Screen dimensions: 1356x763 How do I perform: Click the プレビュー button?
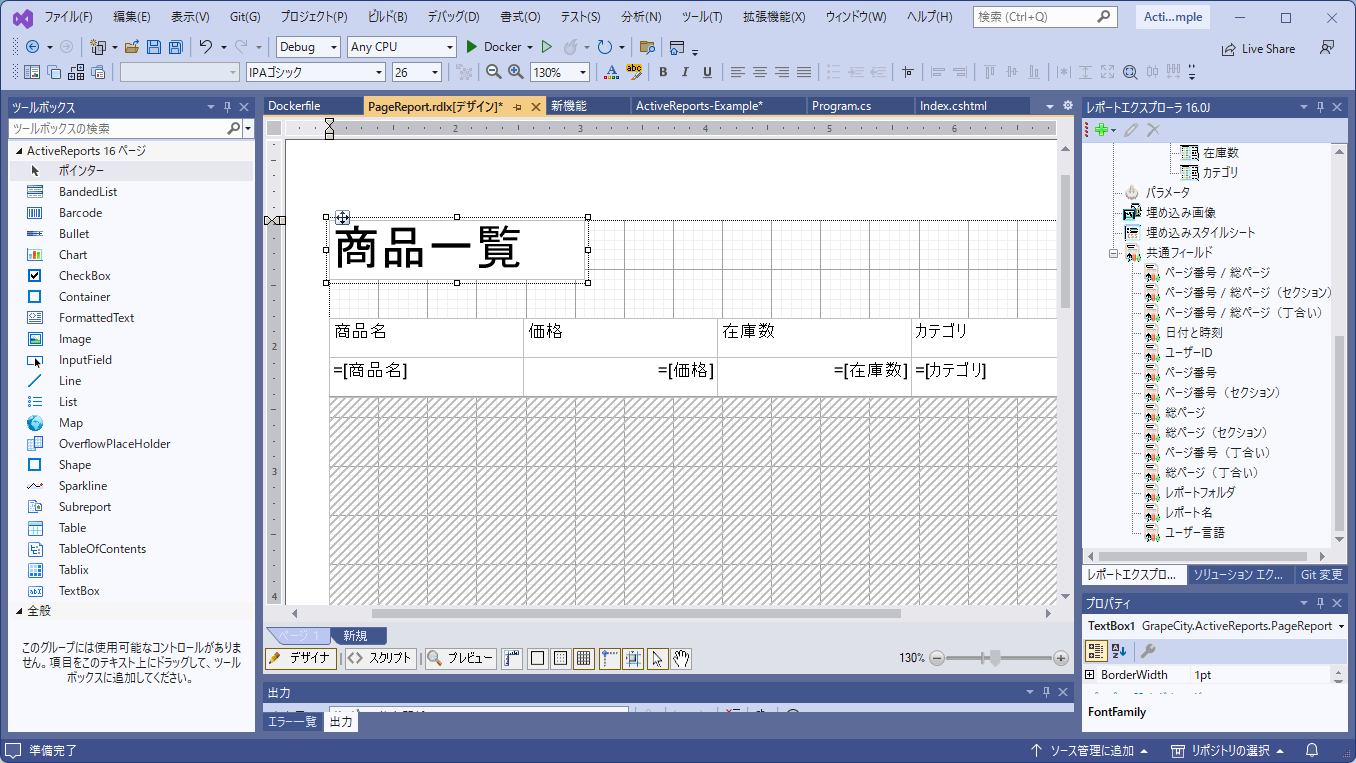point(460,658)
